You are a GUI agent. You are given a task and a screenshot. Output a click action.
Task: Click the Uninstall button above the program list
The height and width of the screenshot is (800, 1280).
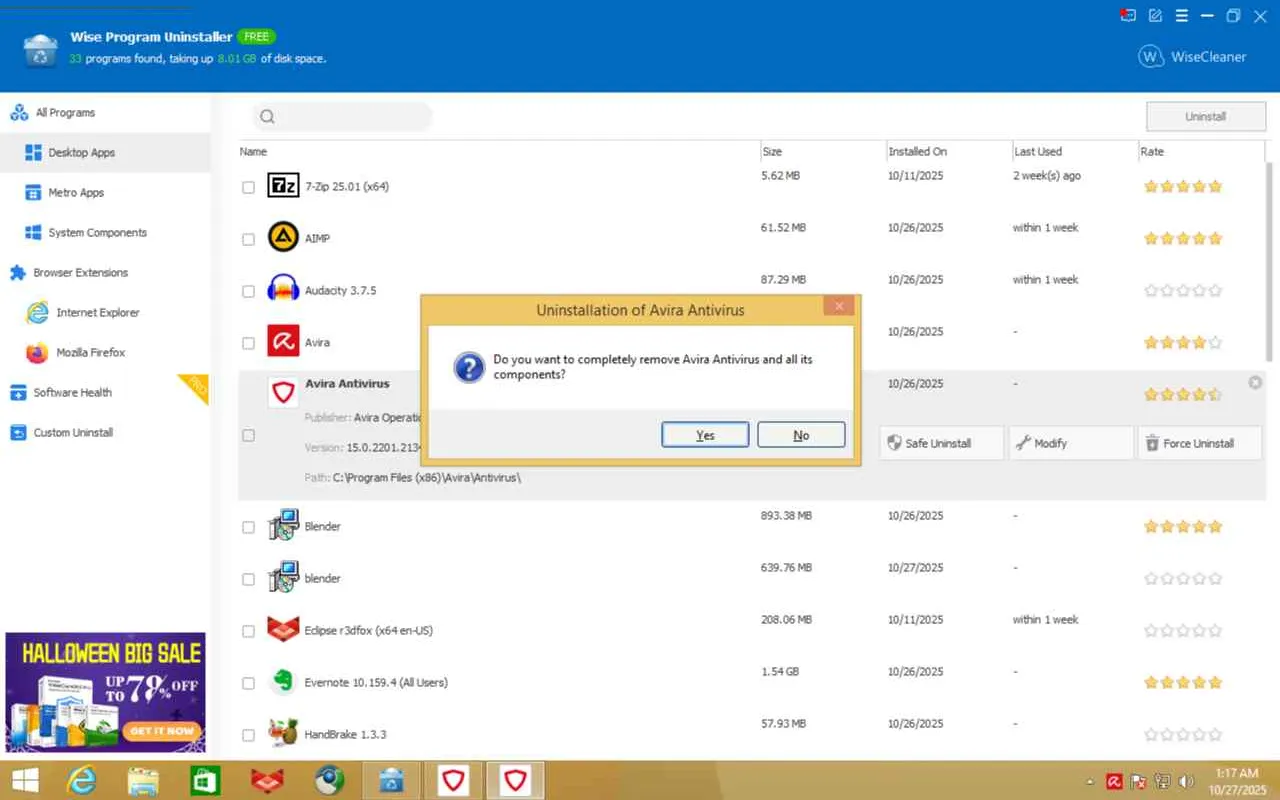1205,117
